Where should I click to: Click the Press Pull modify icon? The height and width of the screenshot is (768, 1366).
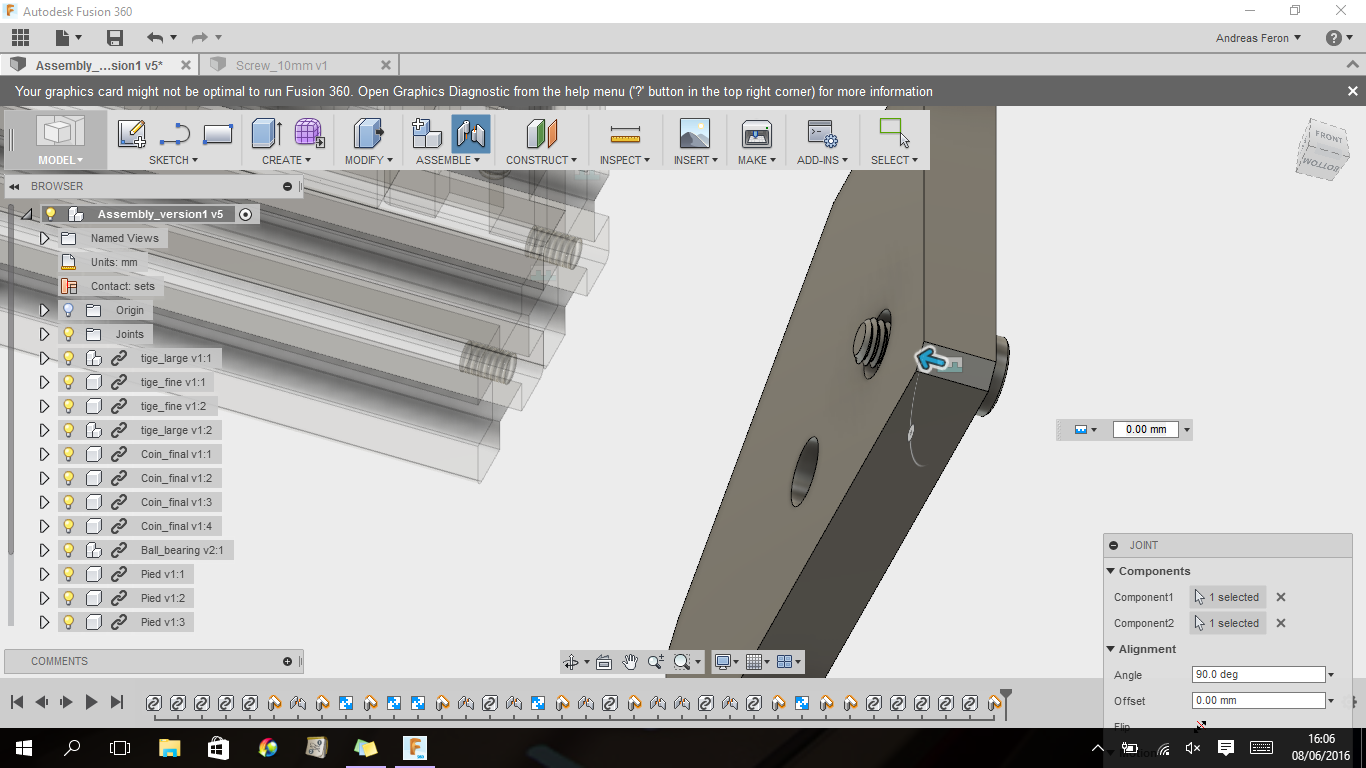[369, 134]
